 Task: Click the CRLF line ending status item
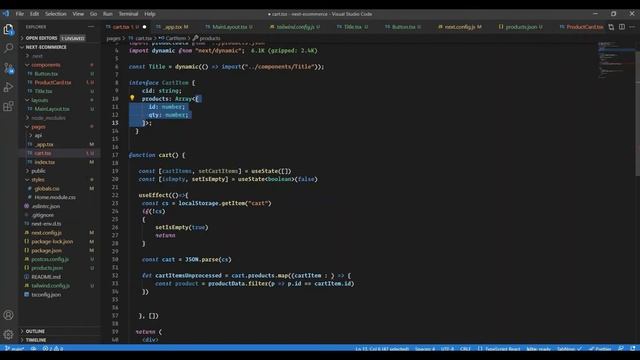[465, 349]
